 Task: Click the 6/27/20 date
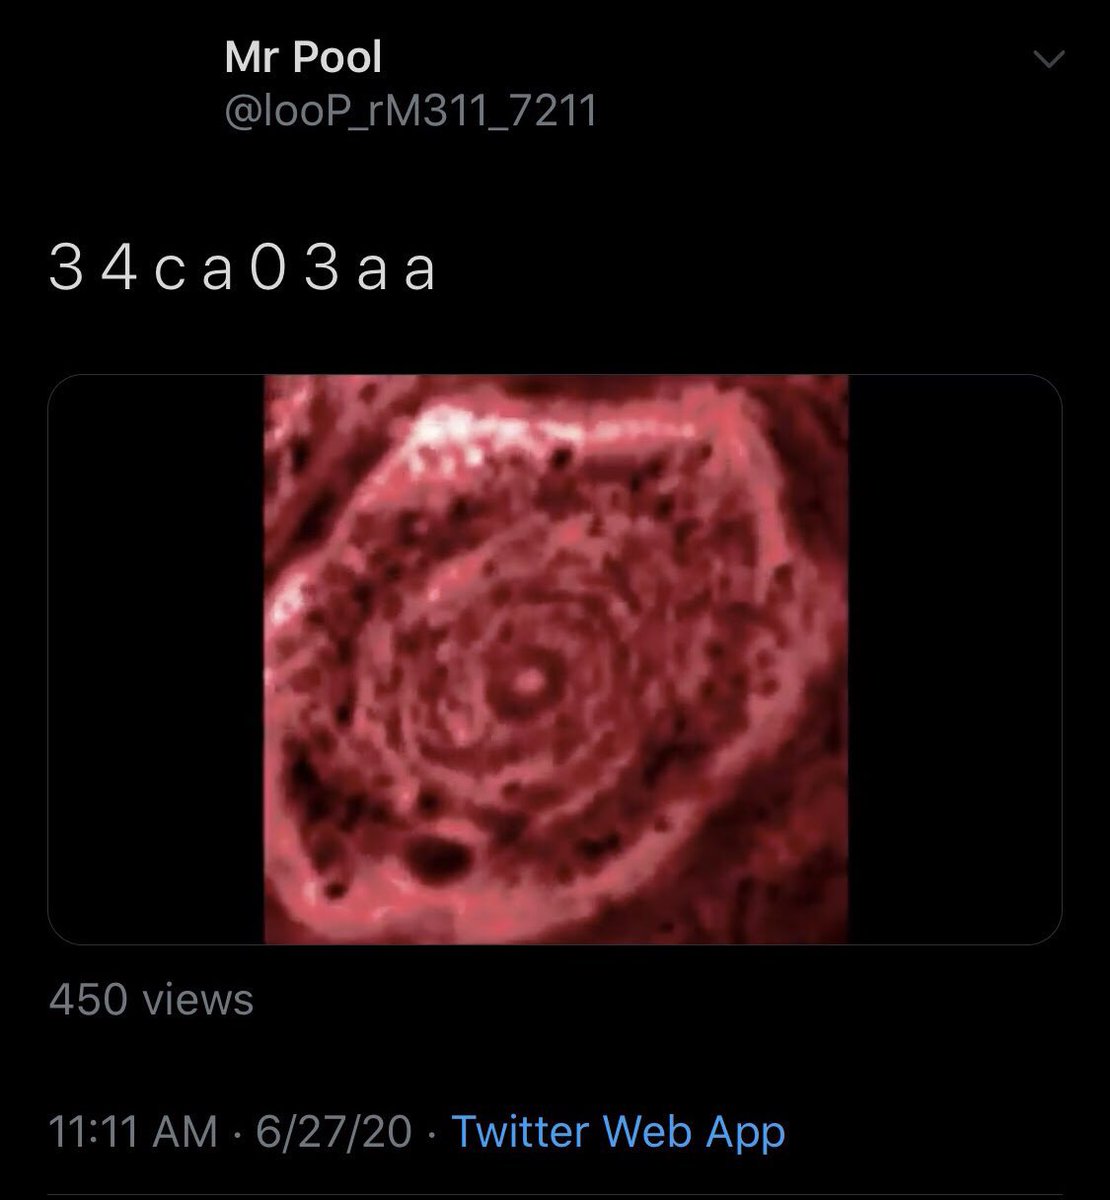pos(334,1132)
